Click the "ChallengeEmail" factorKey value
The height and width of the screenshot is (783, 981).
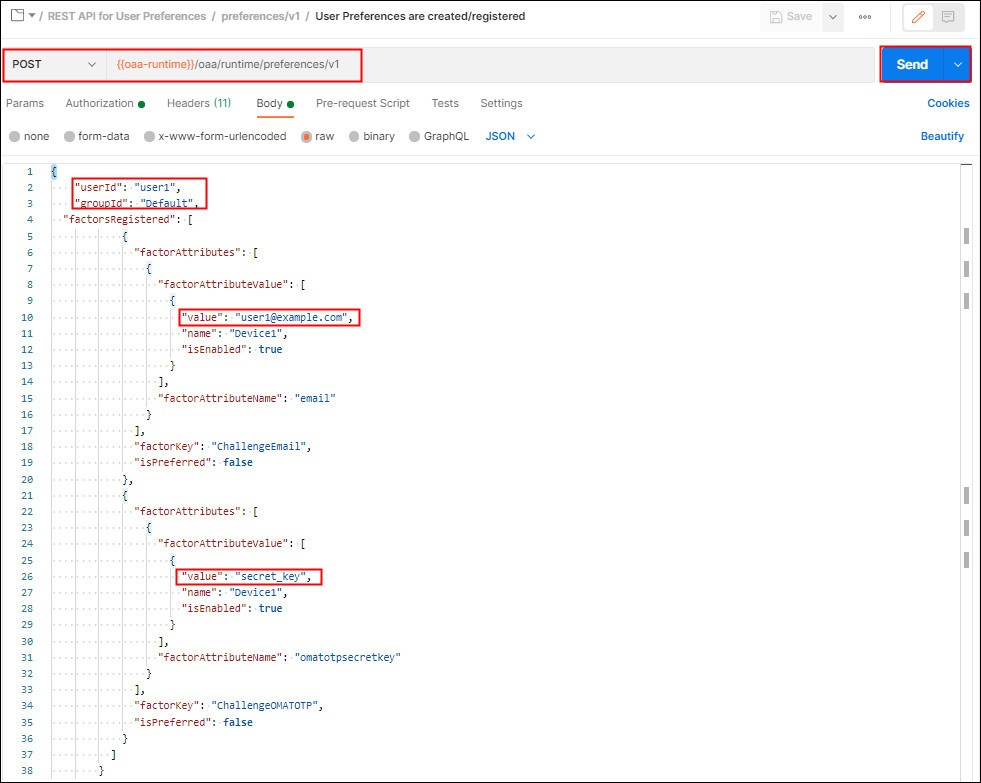tap(259, 447)
